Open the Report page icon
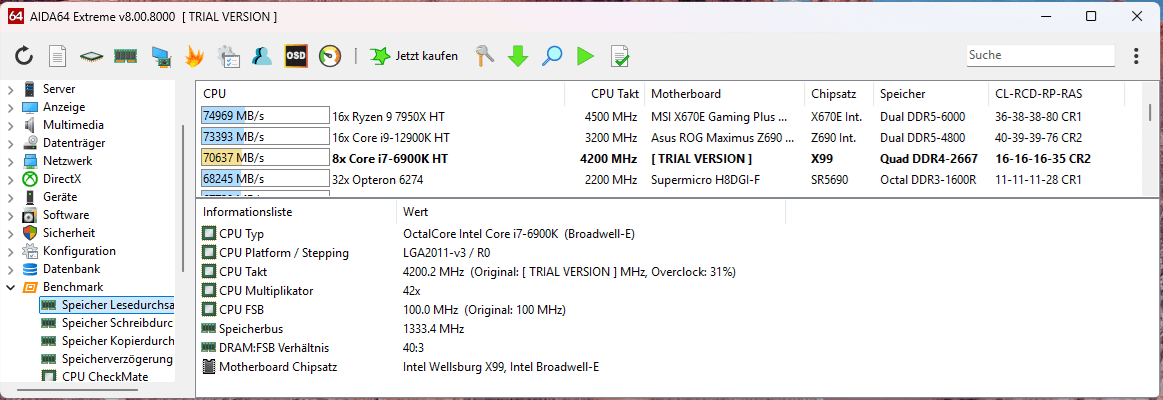1163x400 pixels. (58, 56)
